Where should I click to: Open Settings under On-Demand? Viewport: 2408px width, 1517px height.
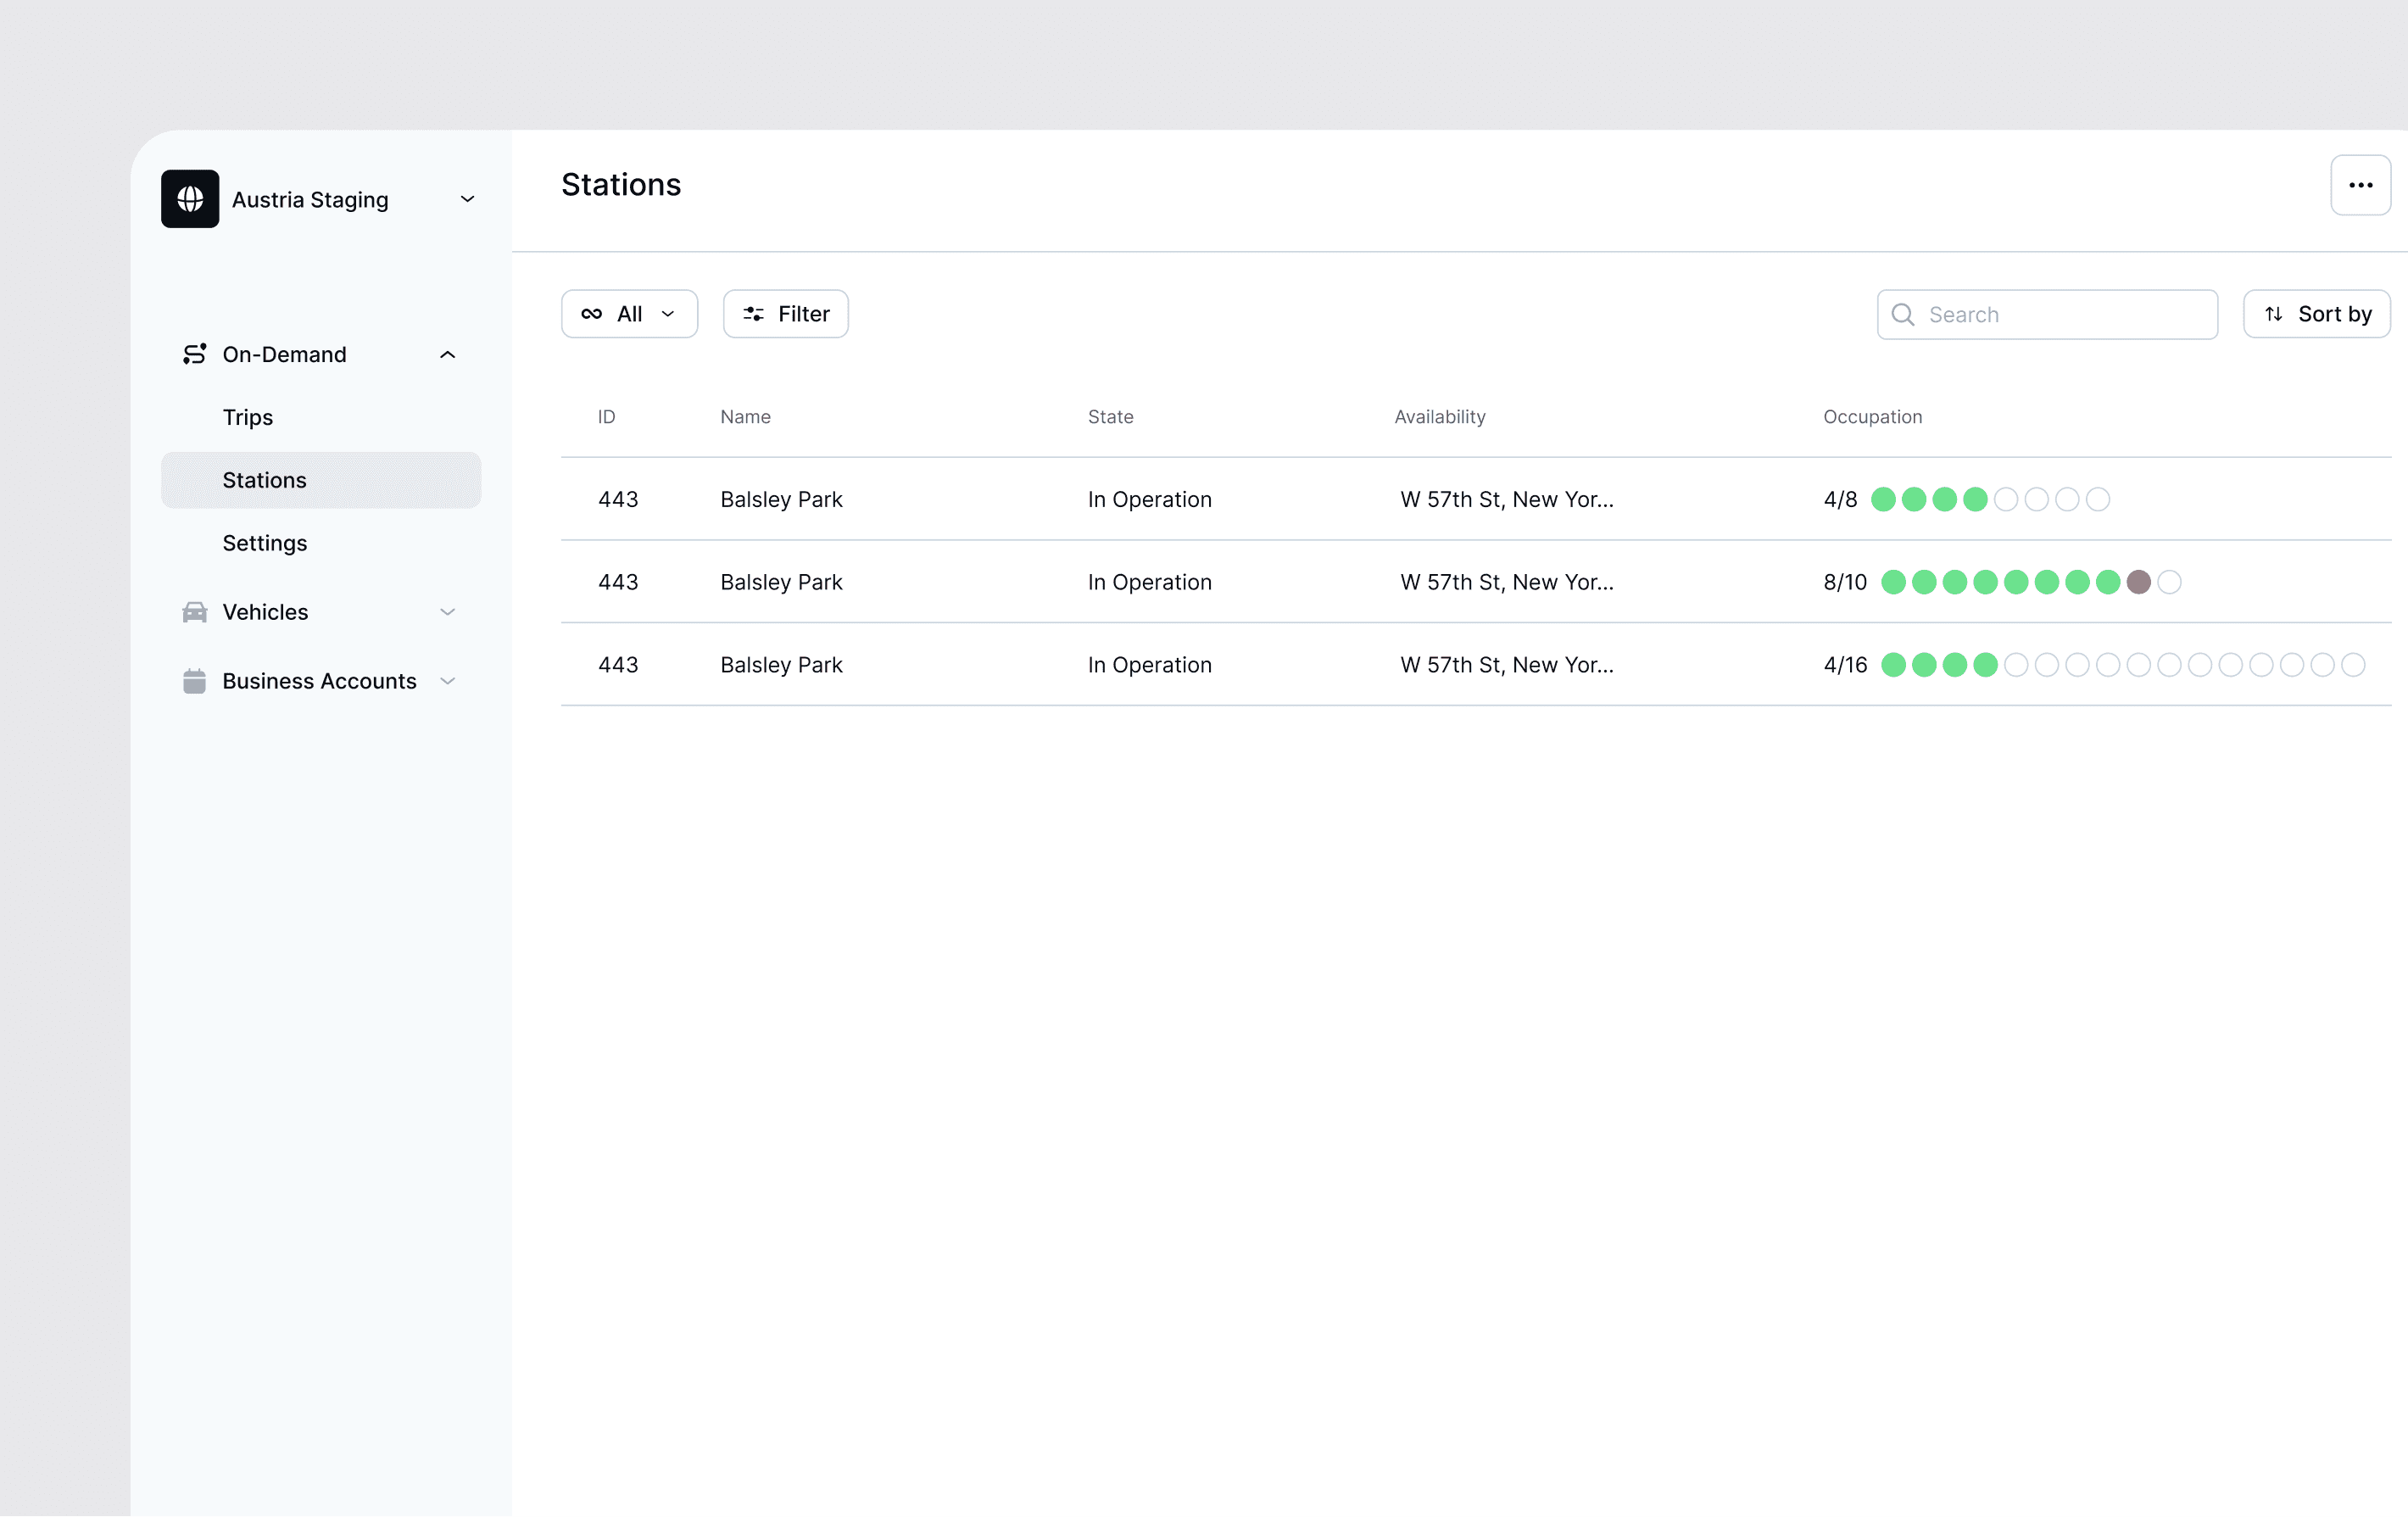[x=264, y=543]
